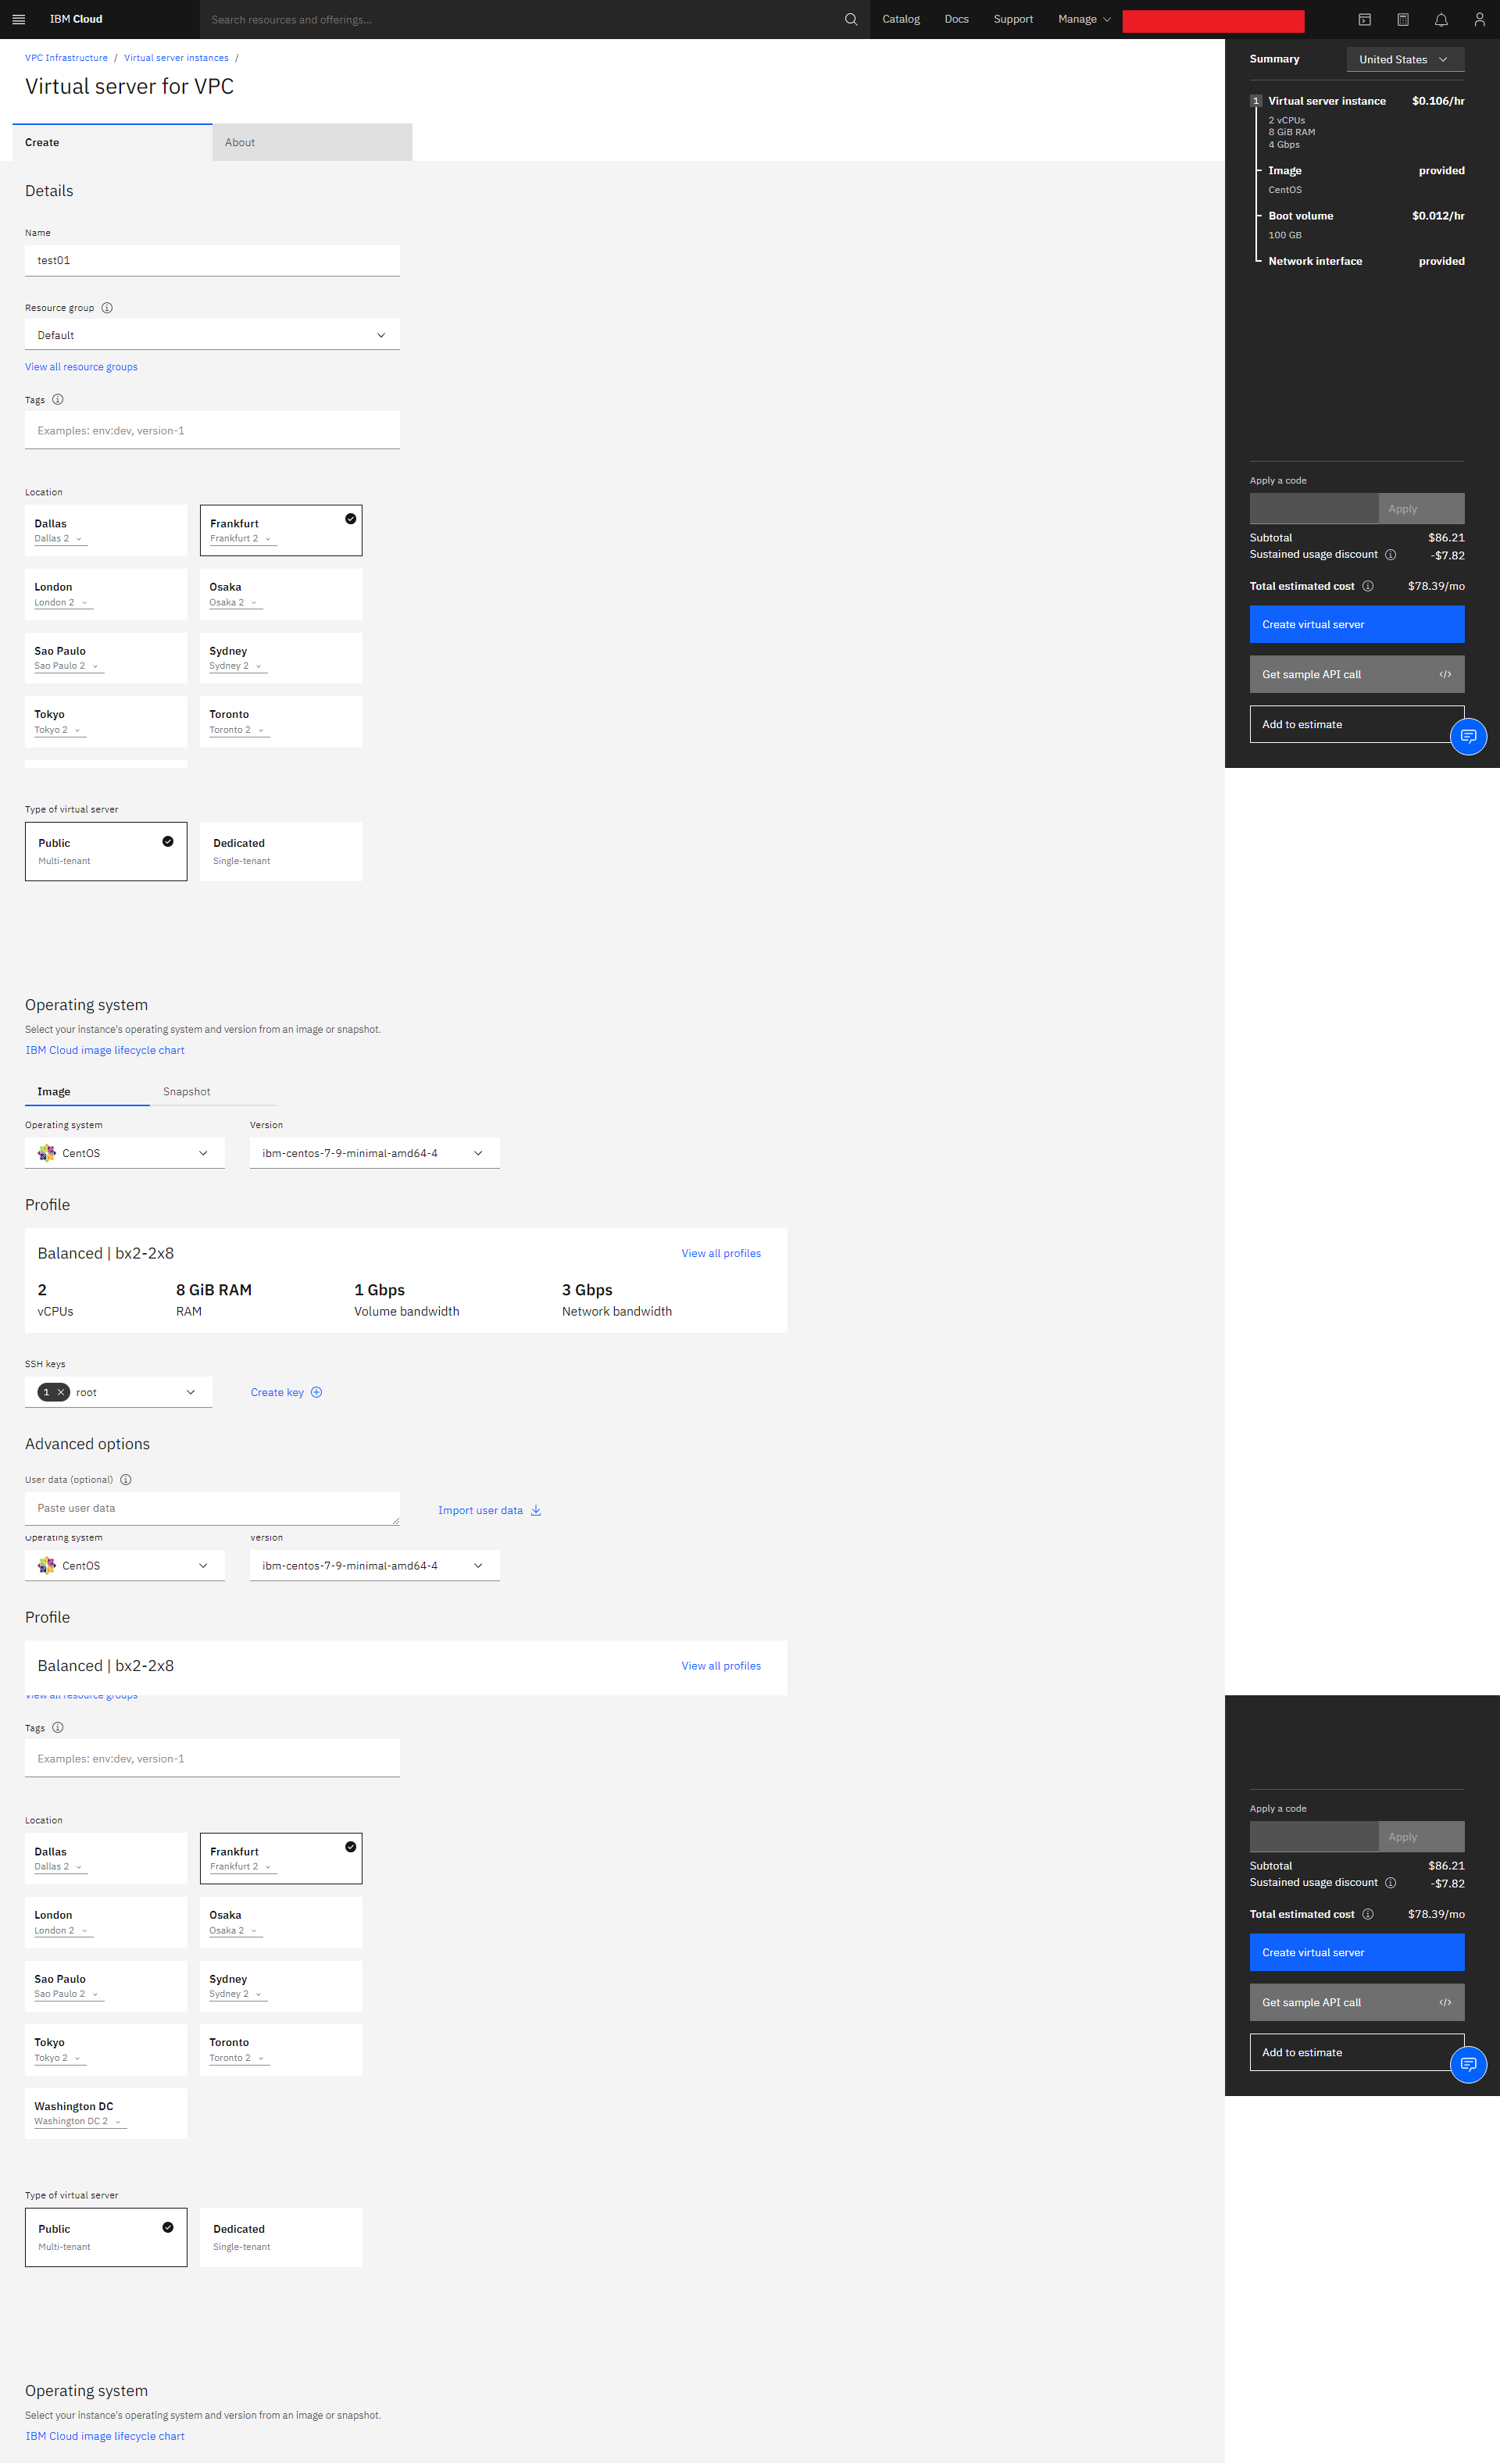Open the user profile icon

point(1480,19)
